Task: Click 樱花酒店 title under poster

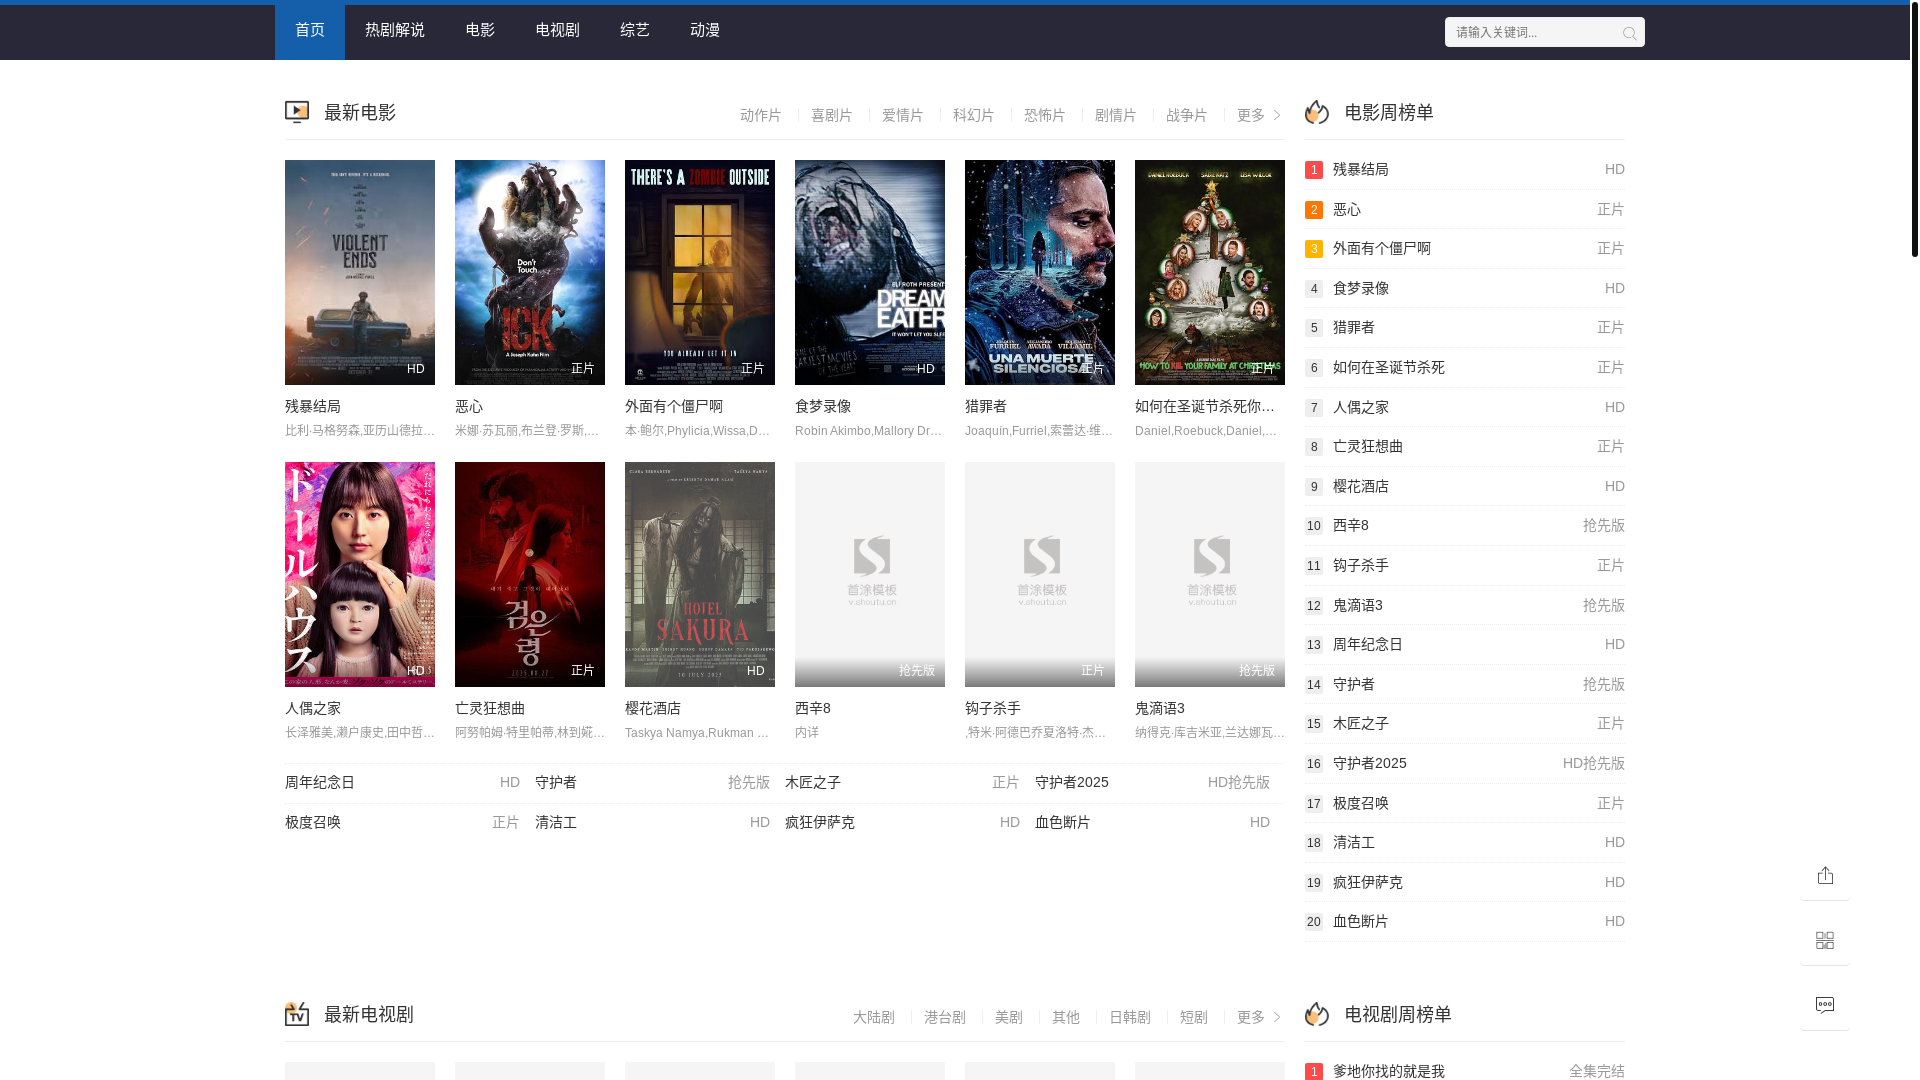Action: pyautogui.click(x=653, y=708)
